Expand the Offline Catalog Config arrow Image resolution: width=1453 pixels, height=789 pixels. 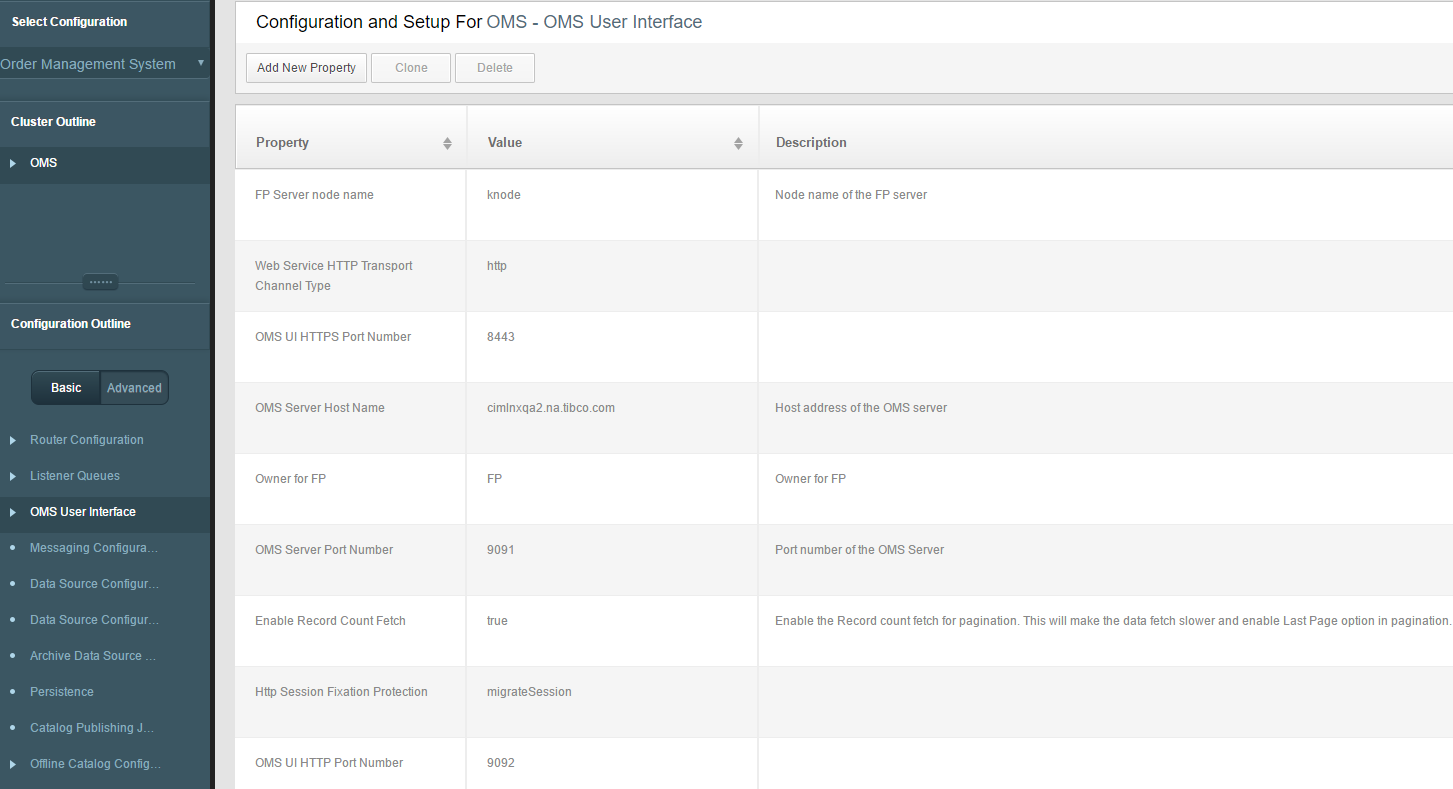[x=13, y=764]
